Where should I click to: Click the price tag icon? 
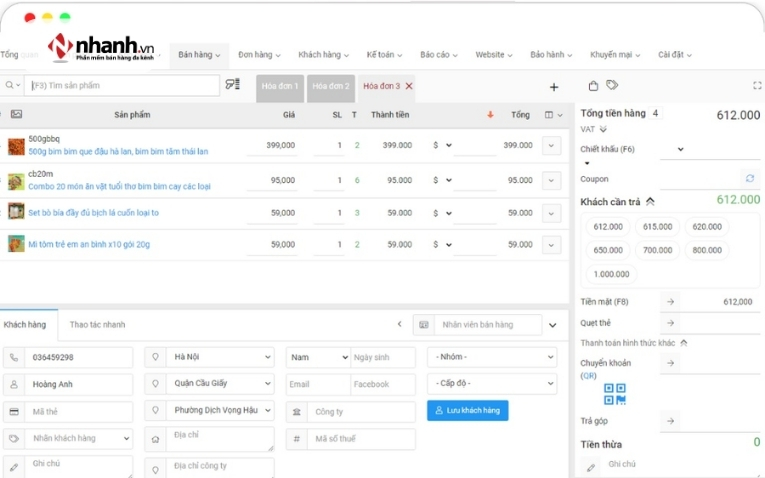coord(612,86)
